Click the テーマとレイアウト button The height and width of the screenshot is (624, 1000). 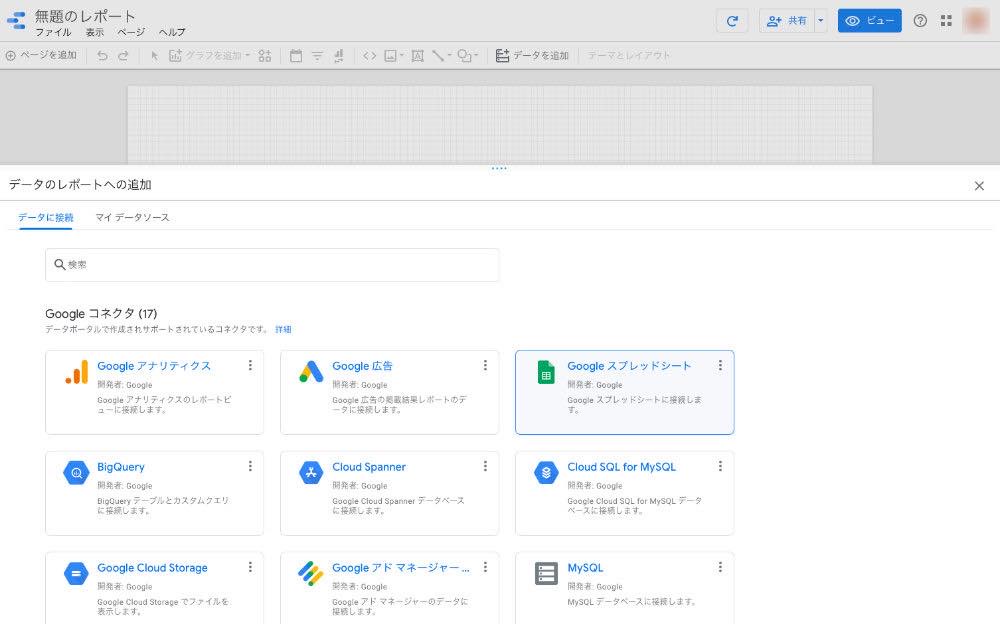(628, 56)
